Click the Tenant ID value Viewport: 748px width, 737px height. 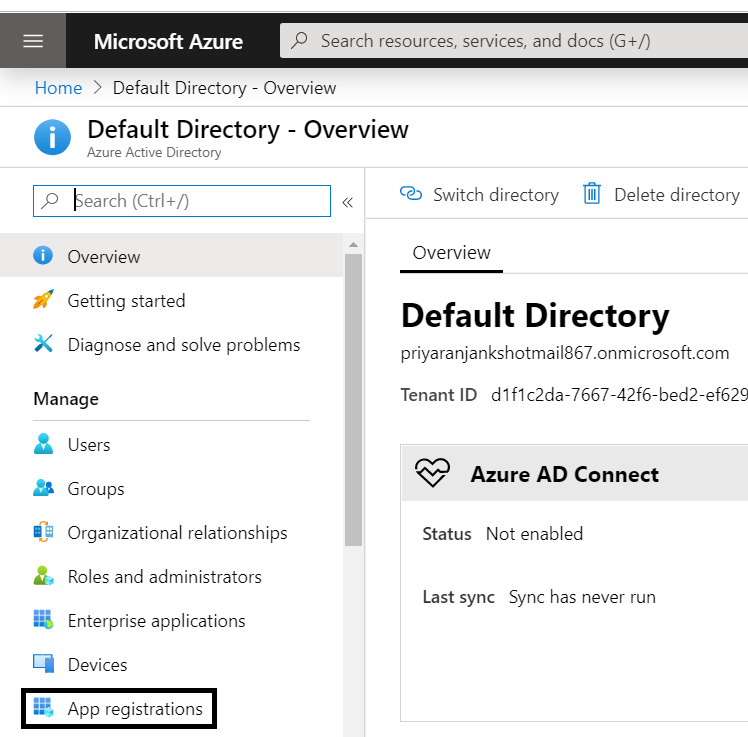pos(619,395)
